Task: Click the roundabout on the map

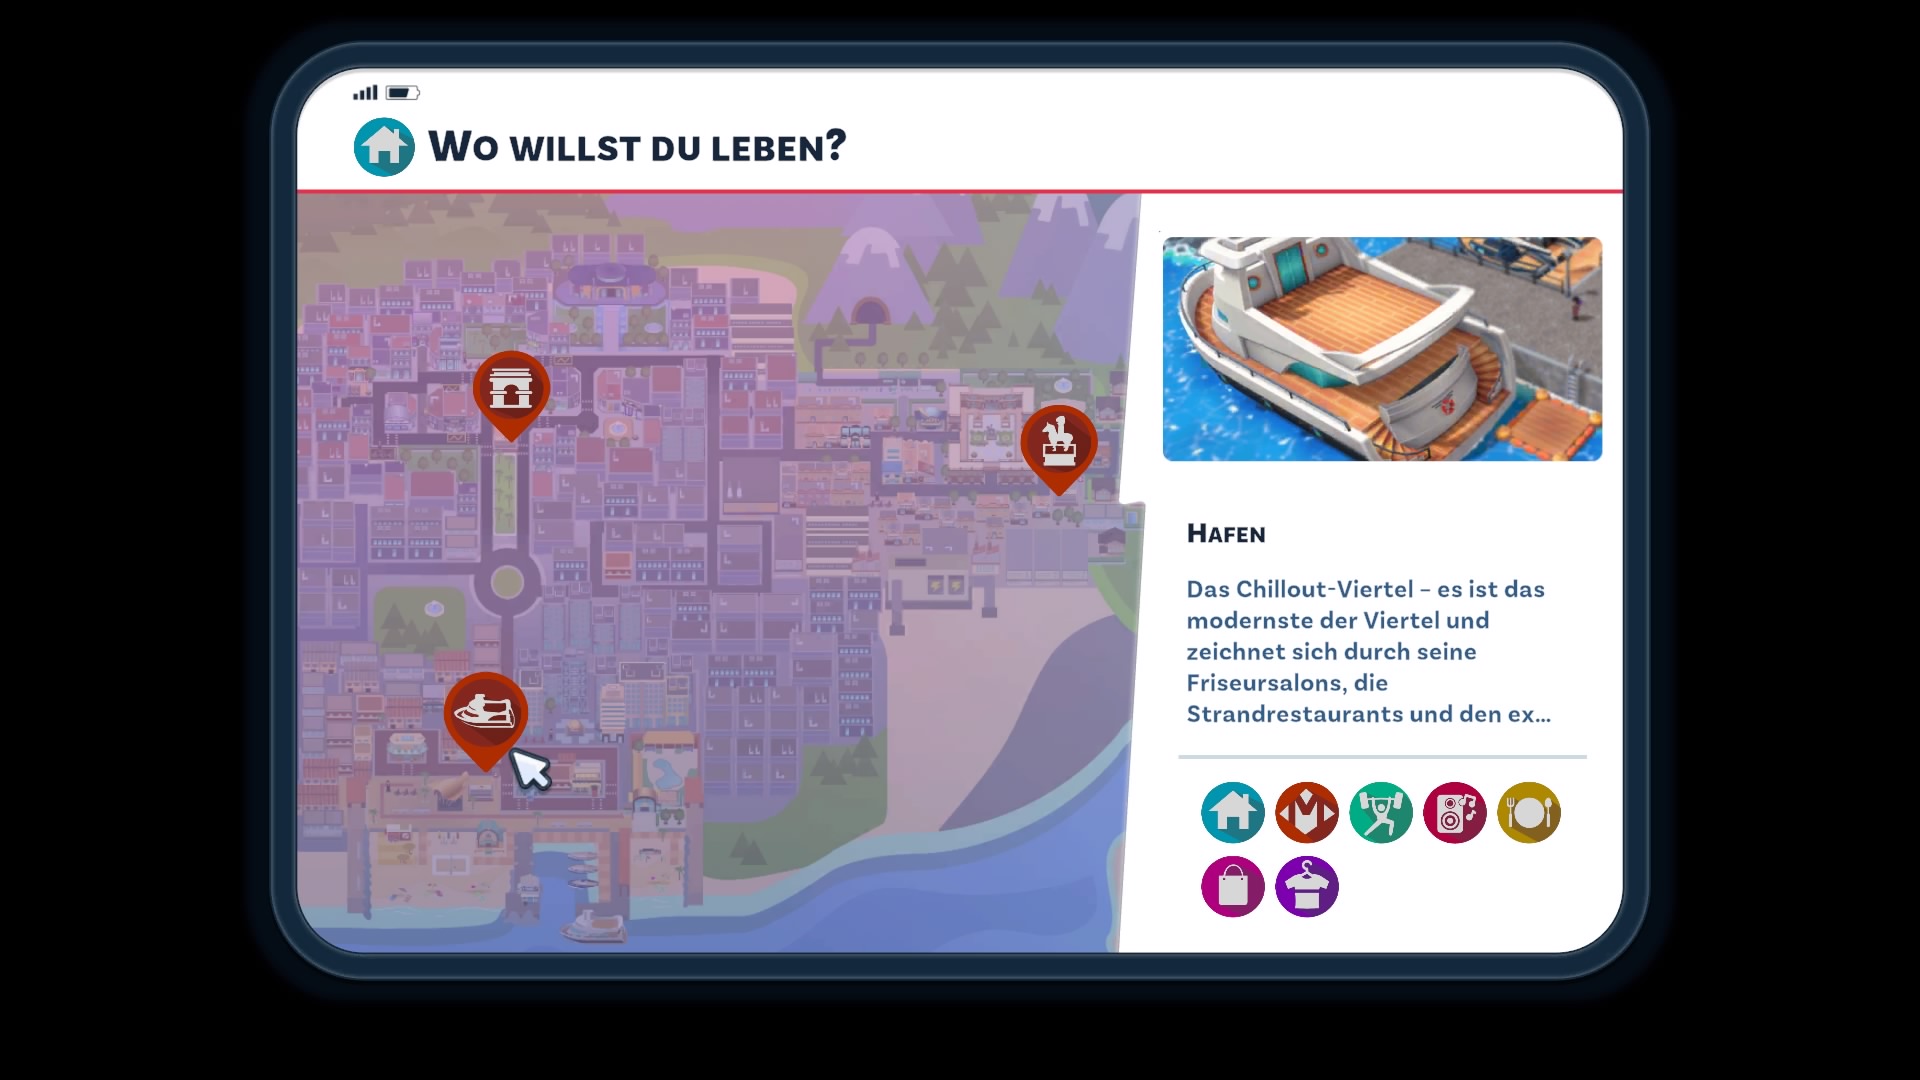Action: click(x=507, y=581)
